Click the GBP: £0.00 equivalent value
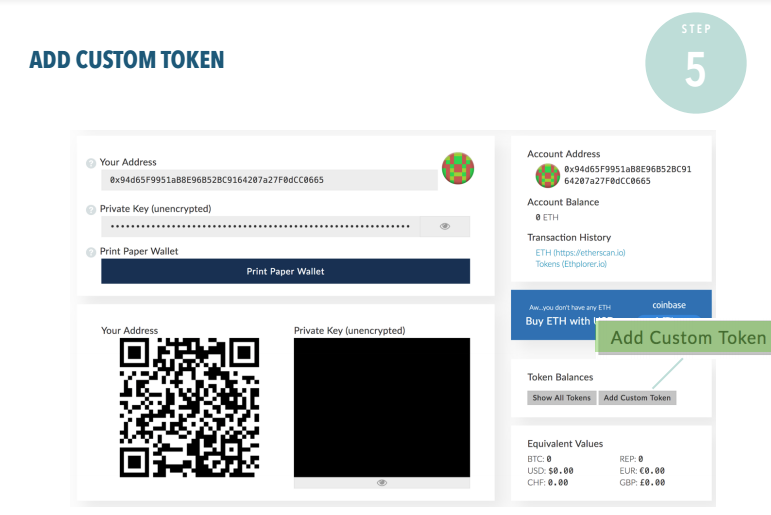The height and width of the screenshot is (515, 771). (x=642, y=483)
